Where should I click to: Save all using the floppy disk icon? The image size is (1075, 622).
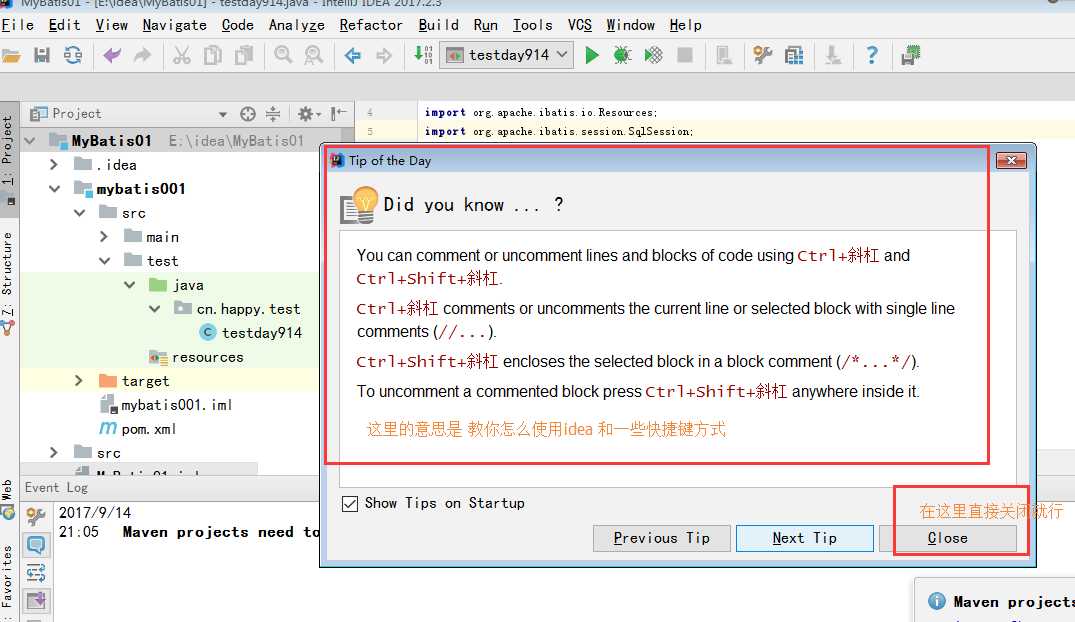tap(42, 56)
